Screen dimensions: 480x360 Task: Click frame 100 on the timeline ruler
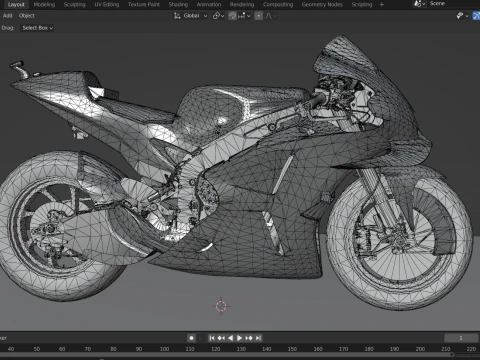(164, 349)
